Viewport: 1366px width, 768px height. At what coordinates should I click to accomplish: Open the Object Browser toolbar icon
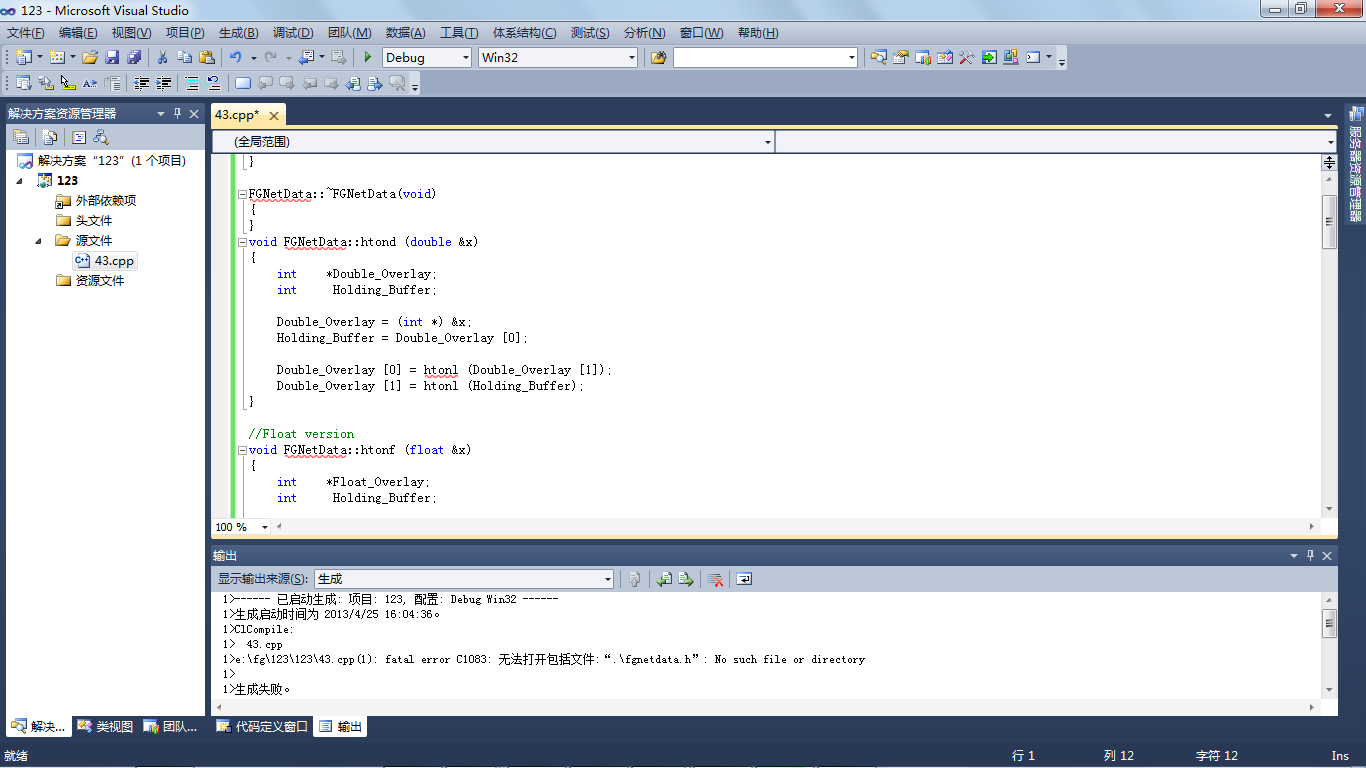click(945, 57)
